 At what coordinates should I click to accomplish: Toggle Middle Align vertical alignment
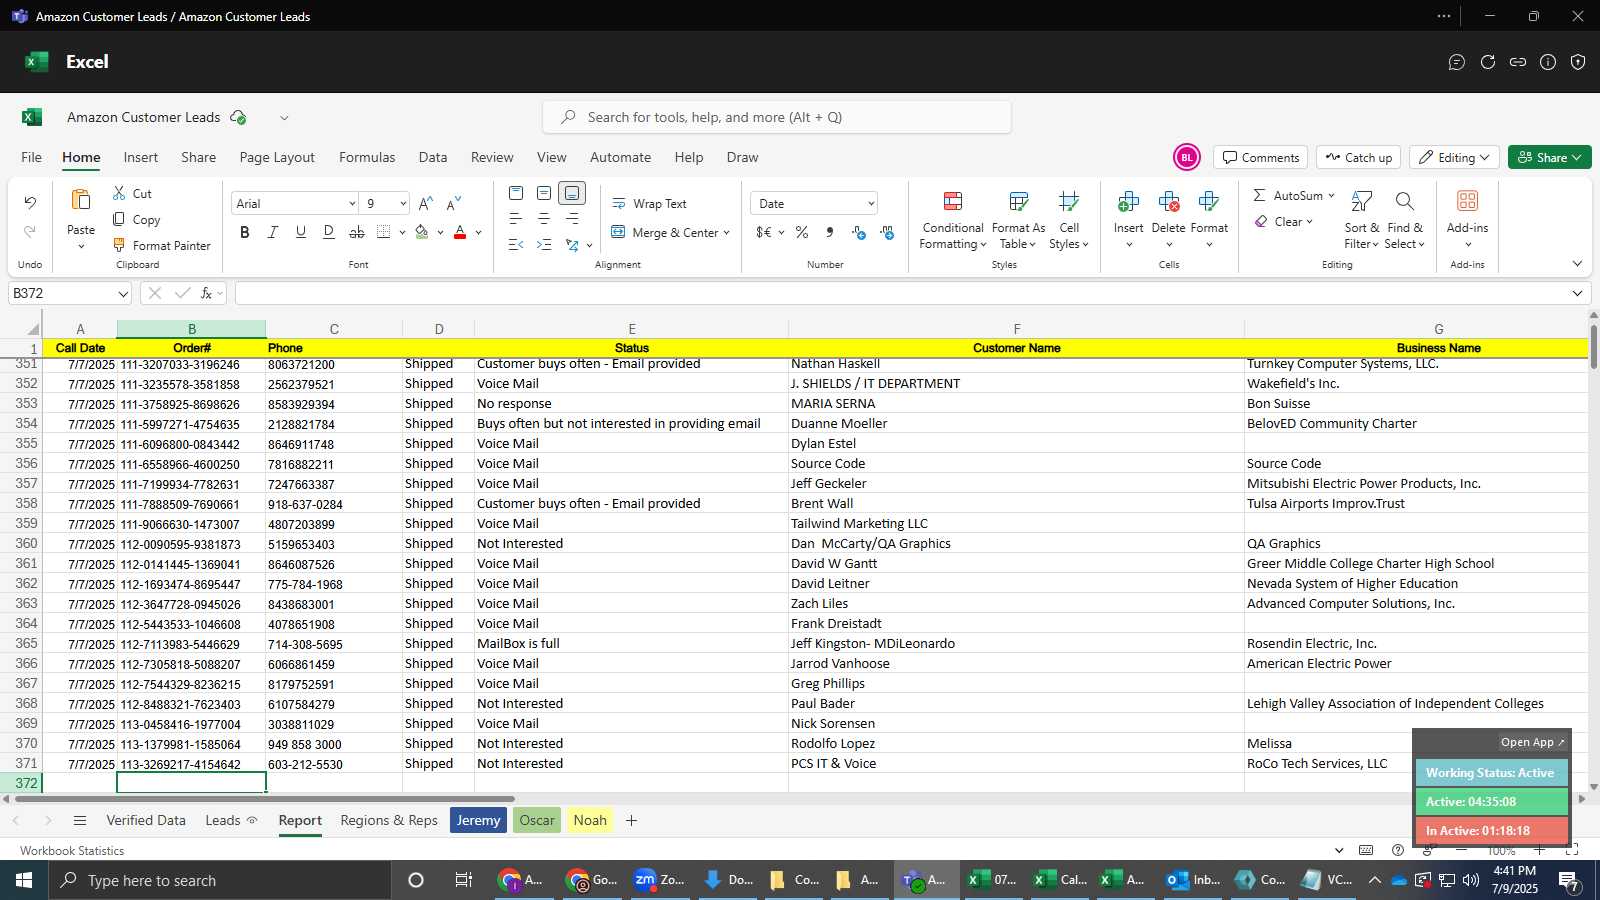coord(544,193)
